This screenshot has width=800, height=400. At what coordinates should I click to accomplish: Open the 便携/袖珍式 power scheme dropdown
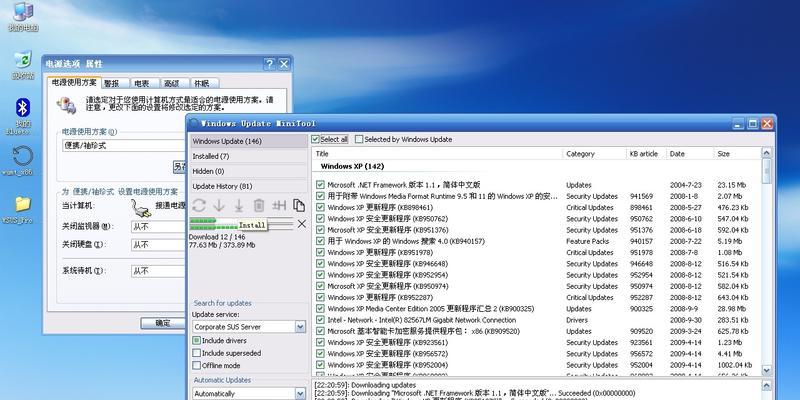[124, 145]
